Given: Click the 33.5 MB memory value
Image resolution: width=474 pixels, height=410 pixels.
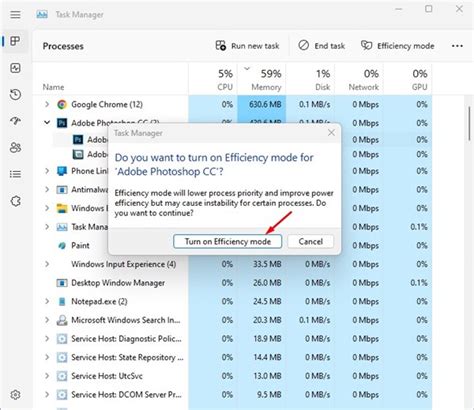Looking at the screenshot, I should [267, 264].
